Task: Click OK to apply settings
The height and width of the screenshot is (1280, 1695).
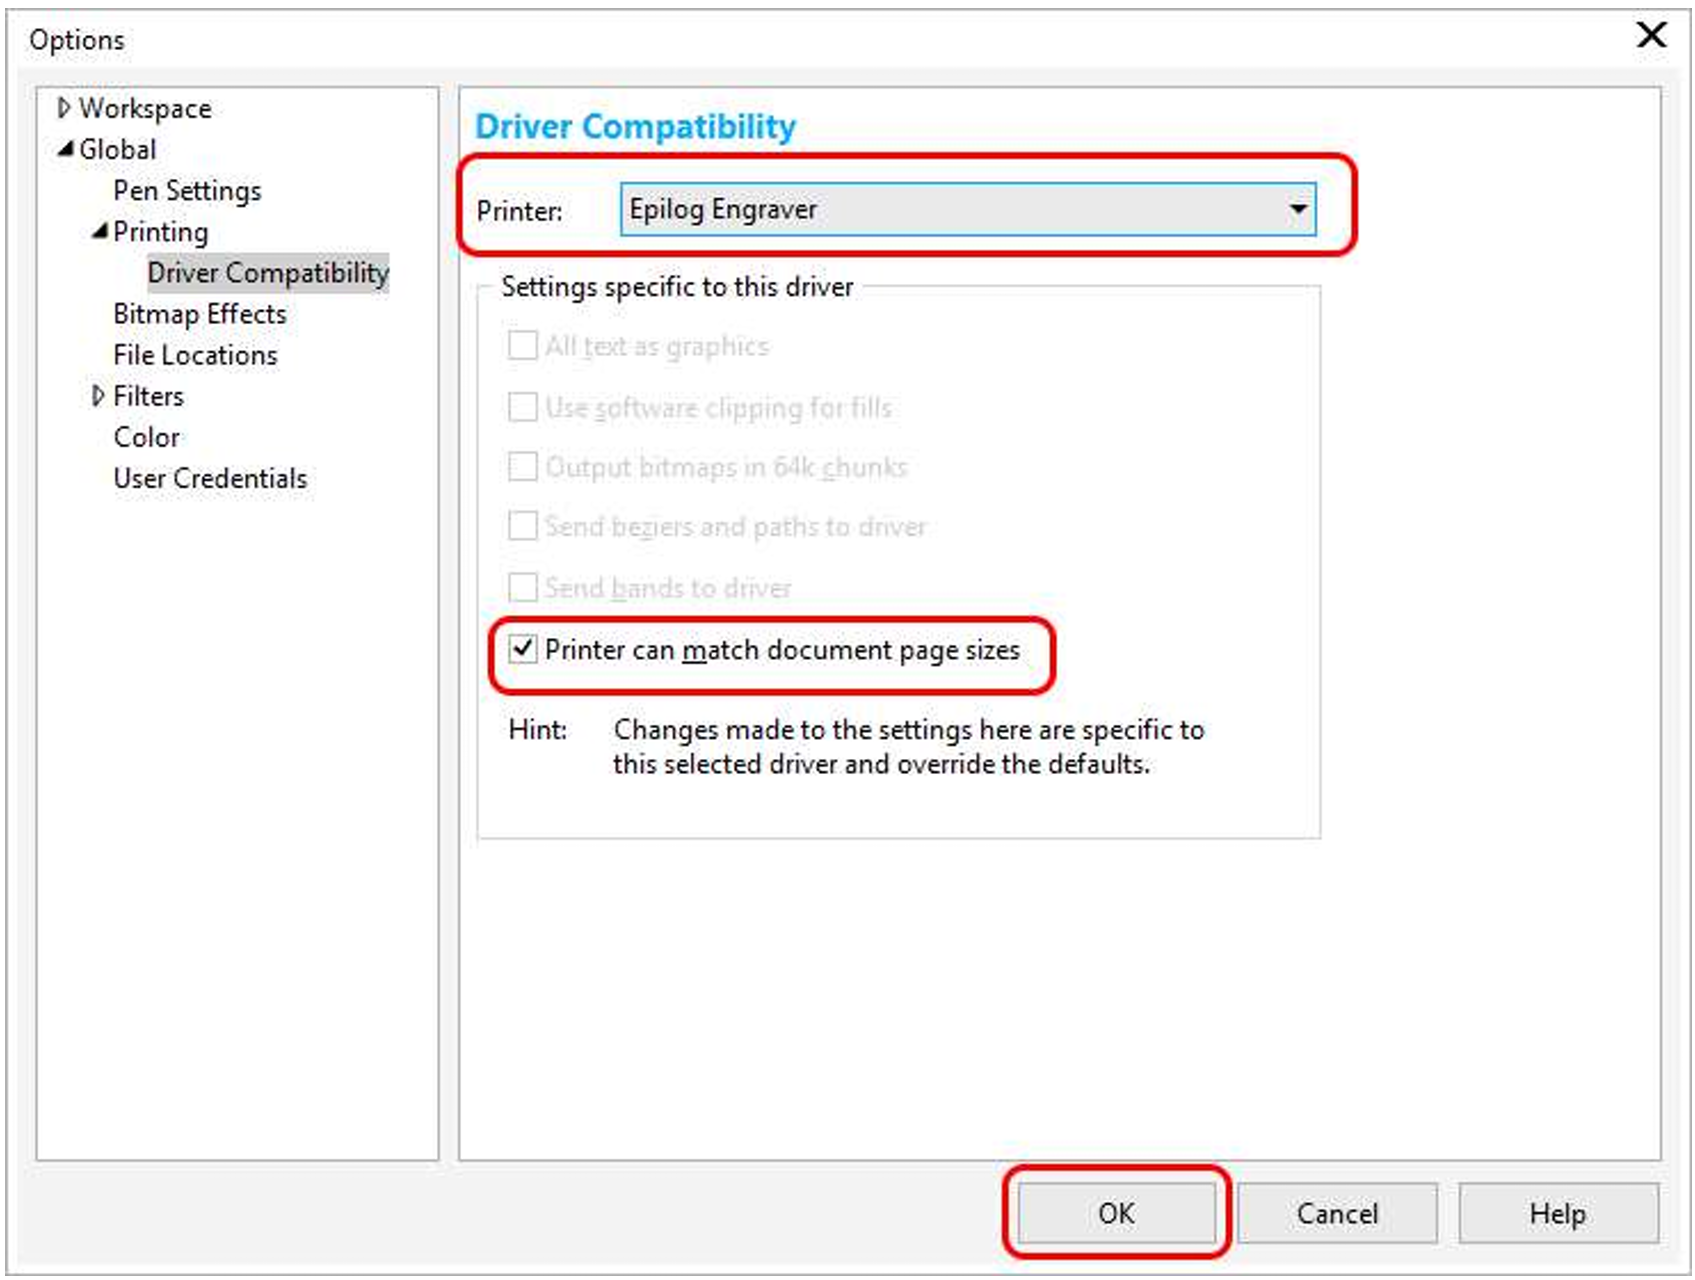Action: tap(1116, 1213)
